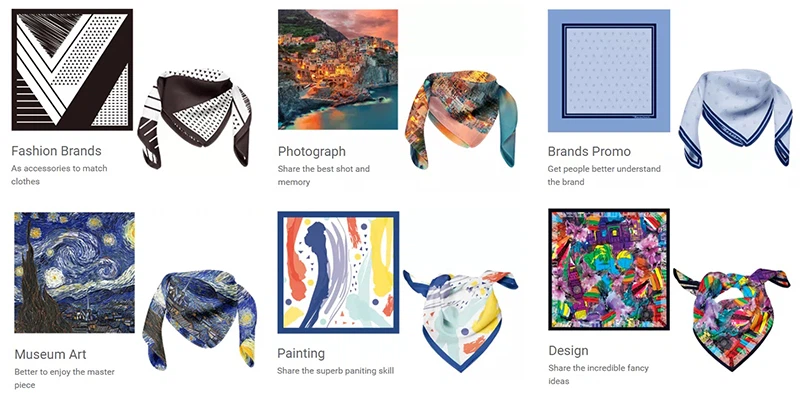Select the black and white folded scarf

tap(195, 118)
